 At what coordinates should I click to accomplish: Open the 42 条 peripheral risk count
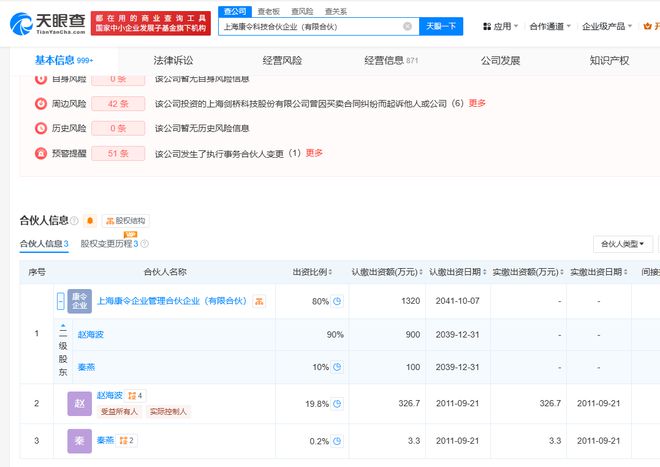tap(118, 104)
